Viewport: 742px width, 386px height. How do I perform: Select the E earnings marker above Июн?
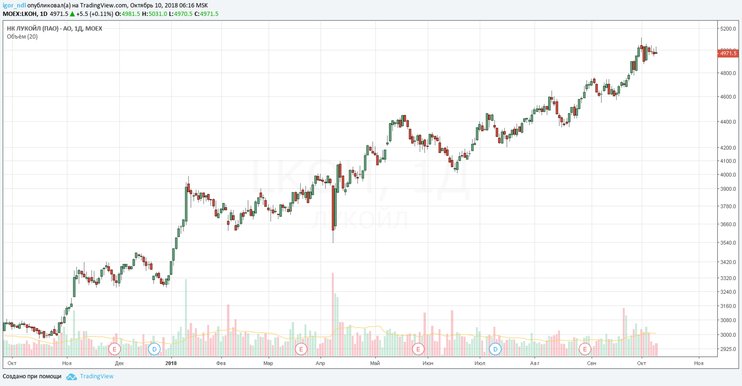418,349
